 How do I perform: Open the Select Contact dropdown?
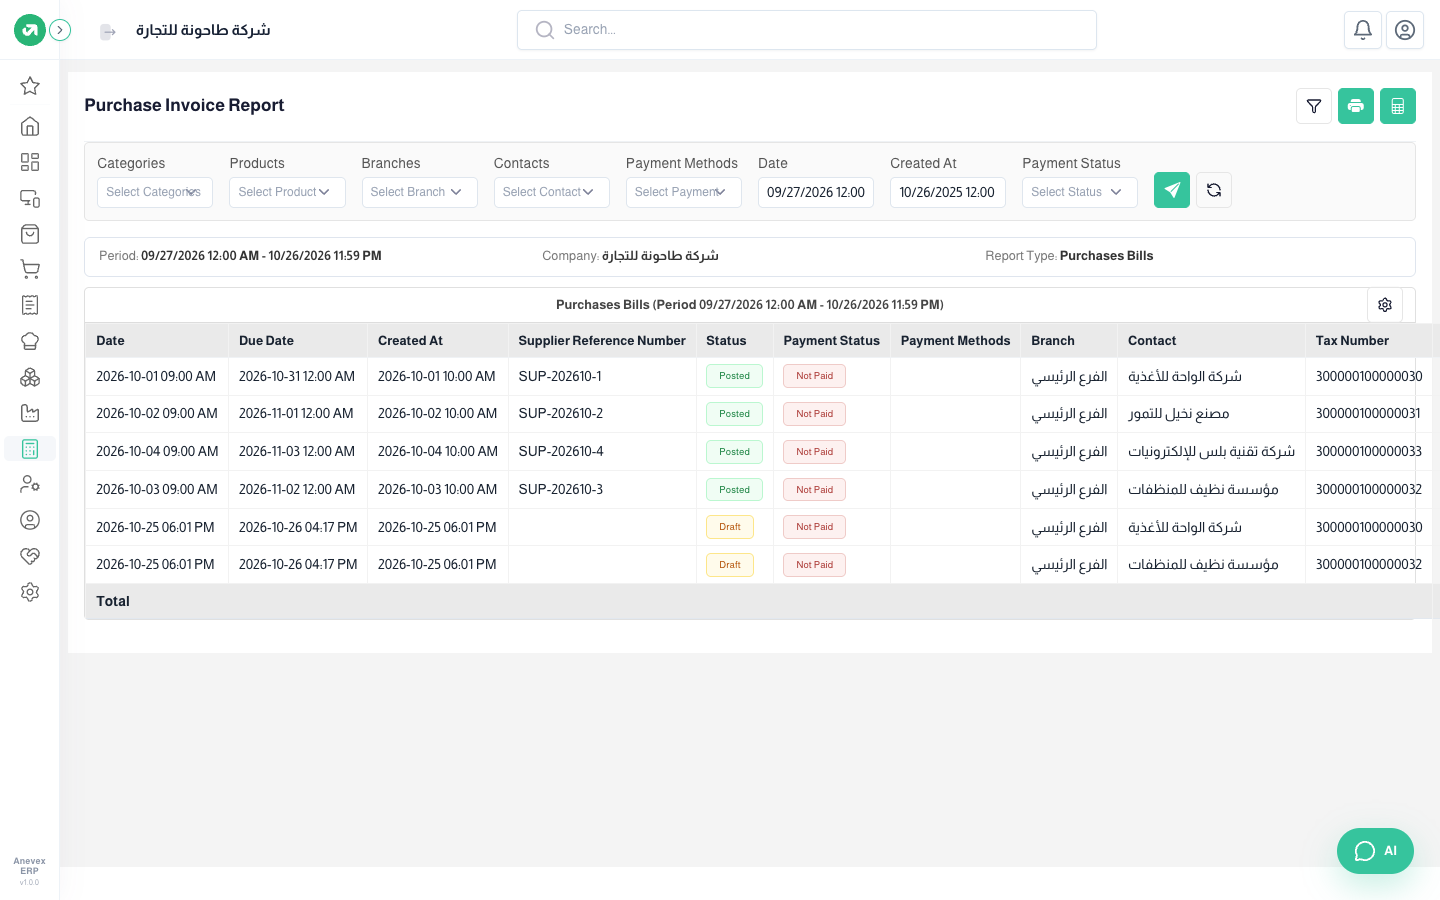[x=552, y=192]
